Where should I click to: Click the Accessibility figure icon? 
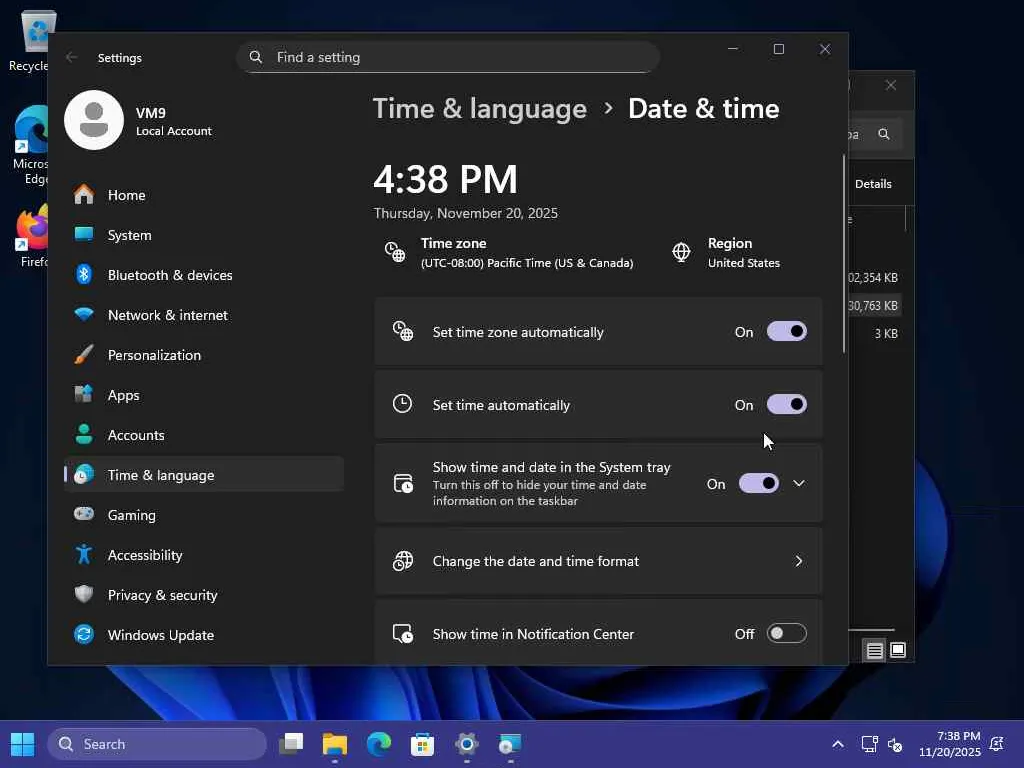[x=84, y=554]
